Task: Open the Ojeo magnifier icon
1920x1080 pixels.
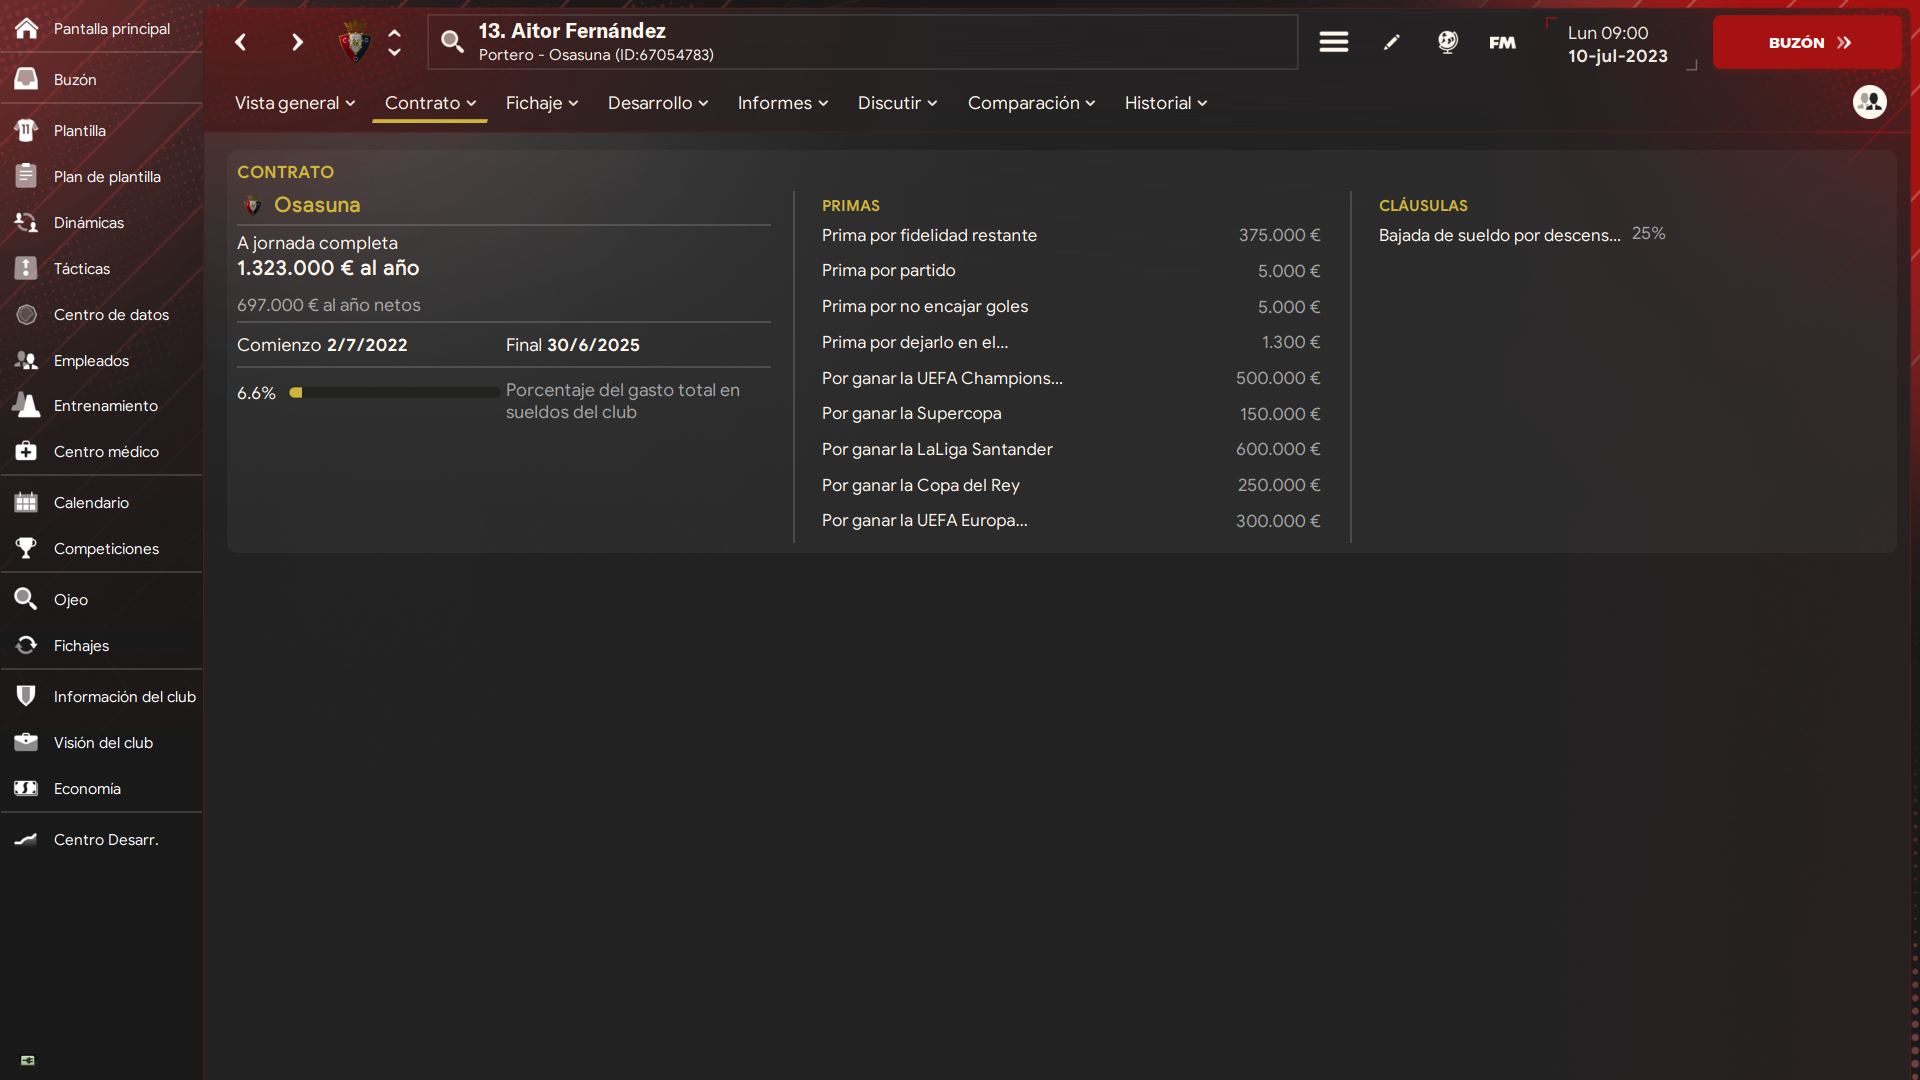Action: (26, 599)
